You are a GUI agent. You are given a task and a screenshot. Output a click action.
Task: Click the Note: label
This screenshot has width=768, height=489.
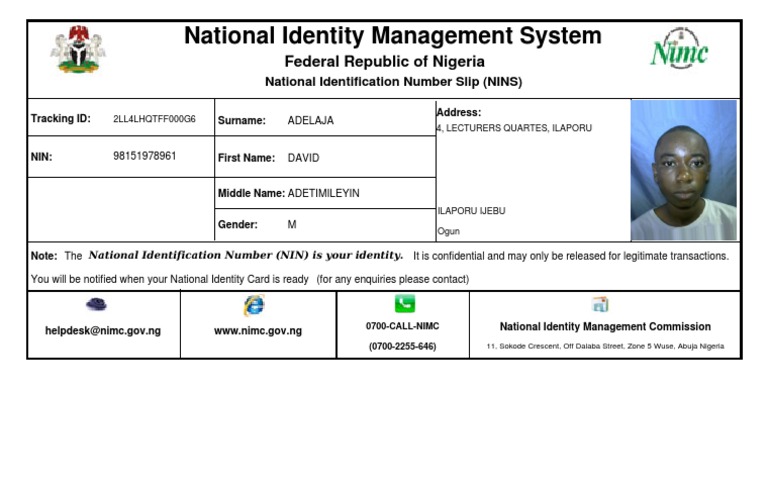click(x=44, y=256)
